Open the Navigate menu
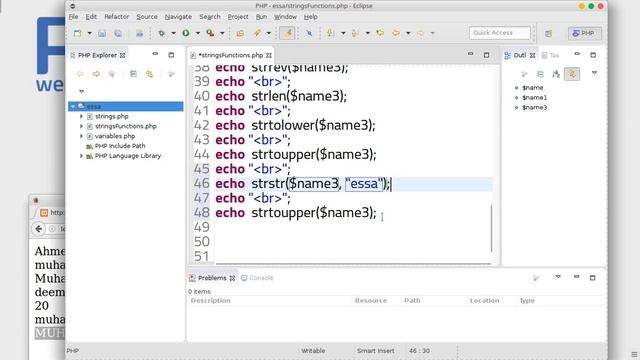640x360 pixels. pyautogui.click(x=178, y=17)
